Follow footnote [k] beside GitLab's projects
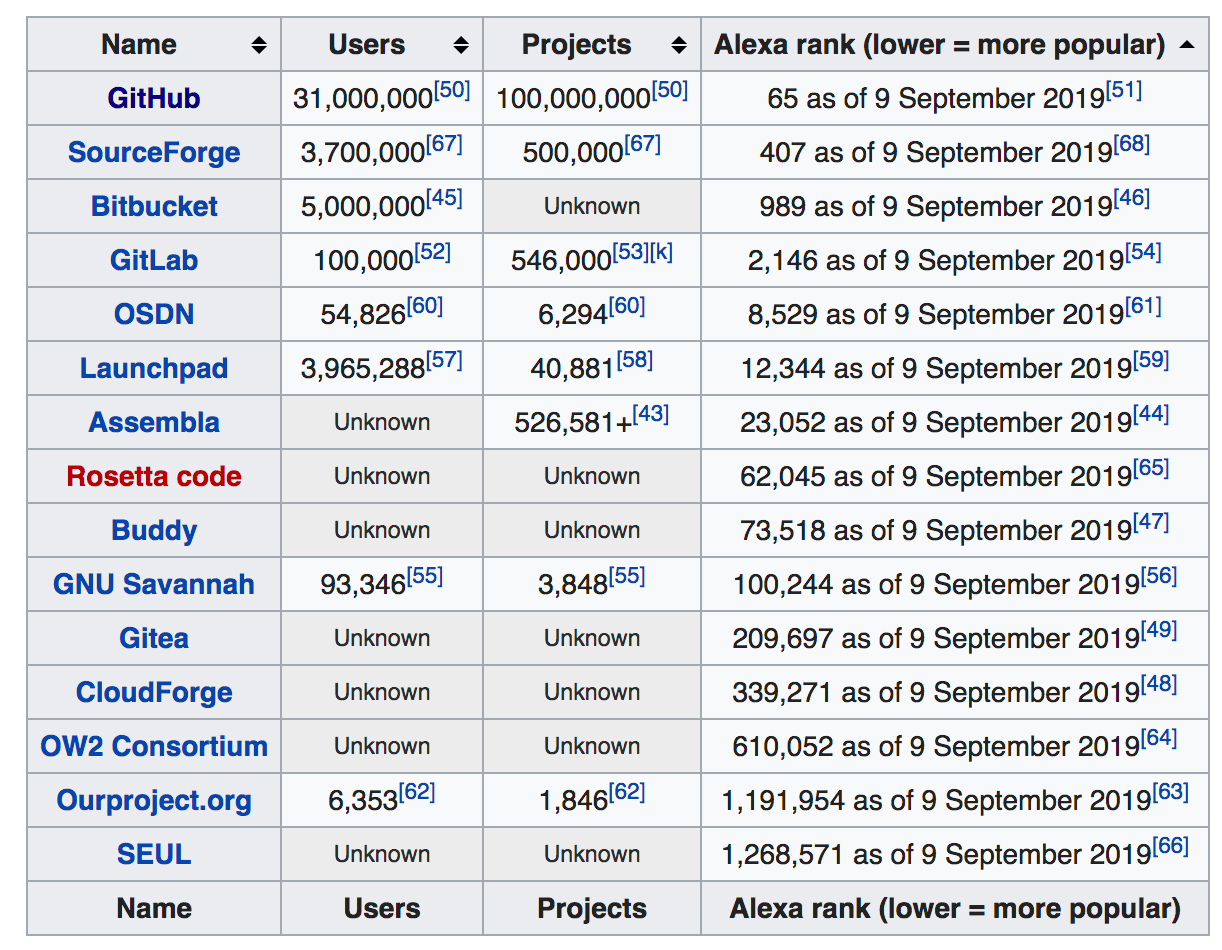This screenshot has width=1222, height=950. [661, 252]
